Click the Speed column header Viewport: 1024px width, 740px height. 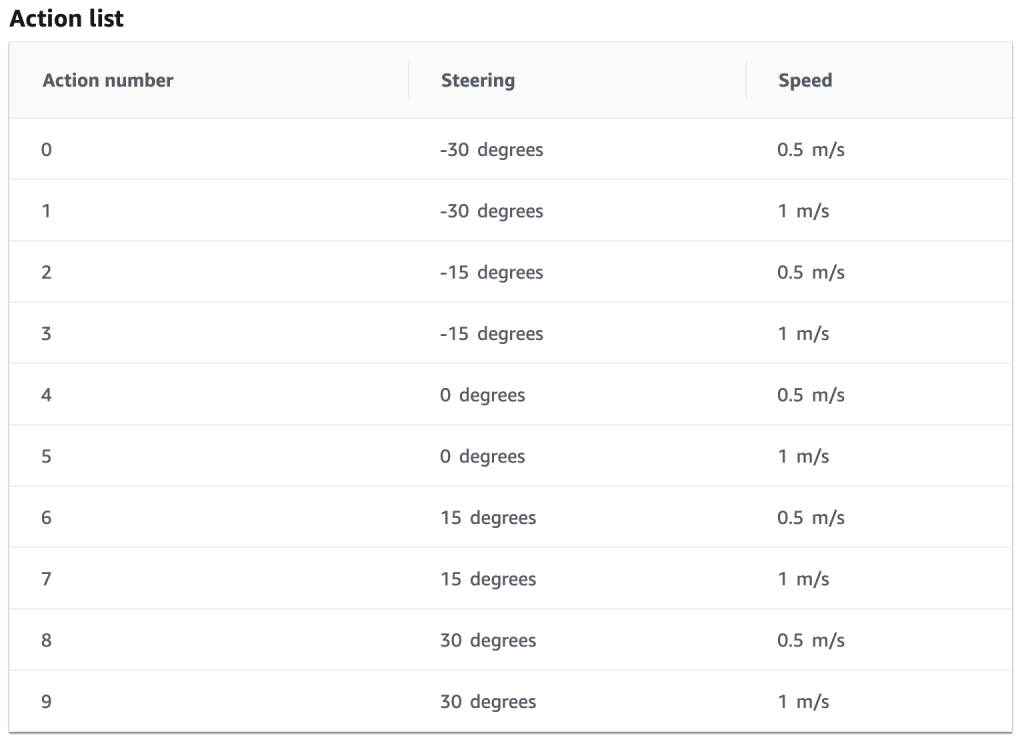pos(805,80)
